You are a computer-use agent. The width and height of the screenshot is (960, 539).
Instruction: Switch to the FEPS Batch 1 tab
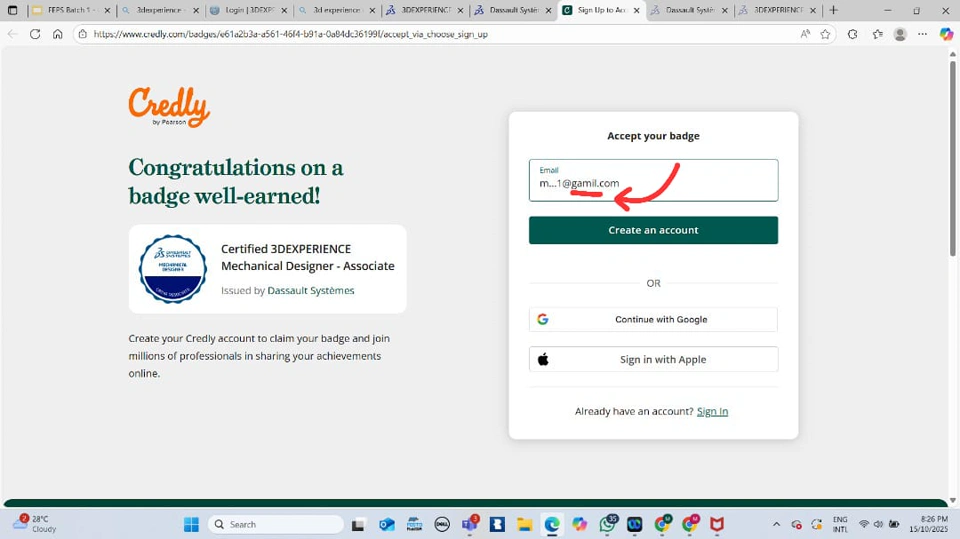point(71,10)
